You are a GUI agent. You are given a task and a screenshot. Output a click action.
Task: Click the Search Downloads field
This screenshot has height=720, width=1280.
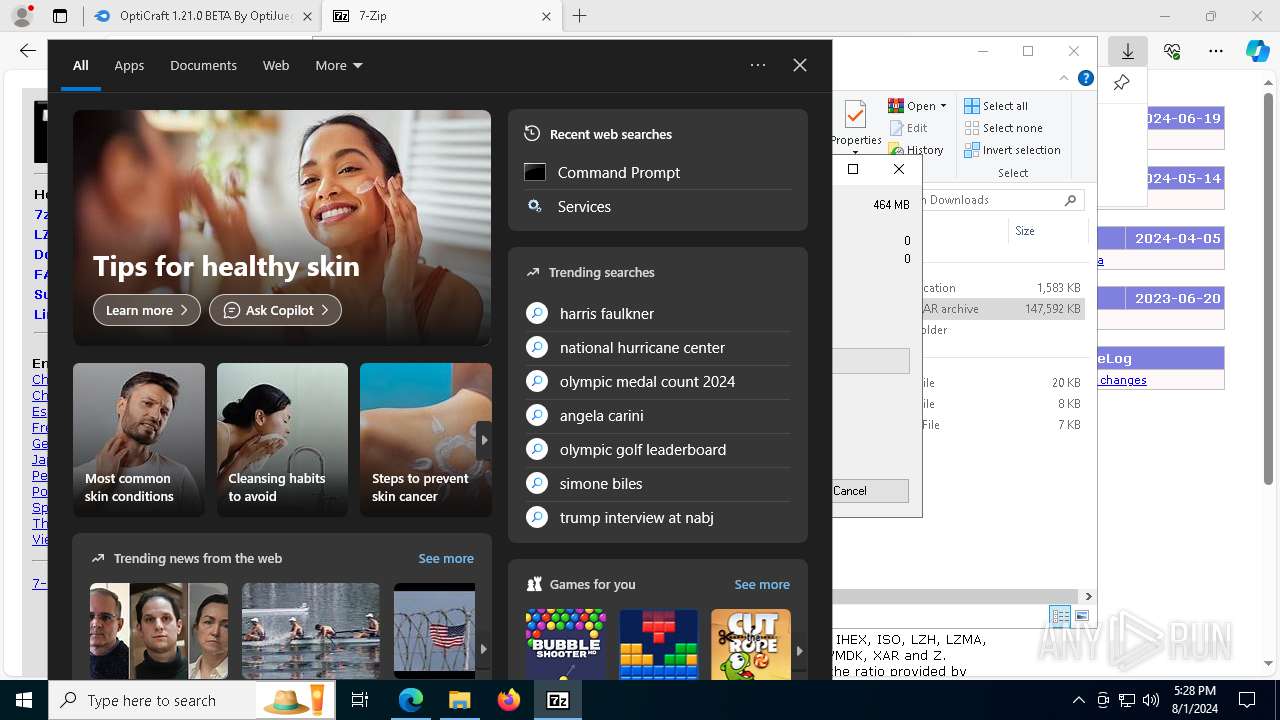tap(1001, 200)
